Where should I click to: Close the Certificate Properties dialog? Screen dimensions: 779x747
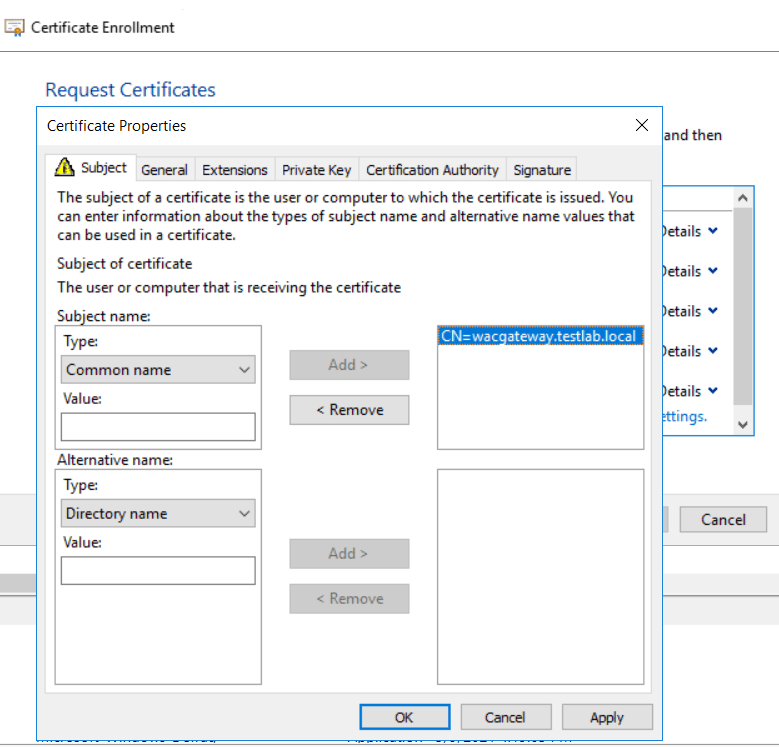[x=642, y=125]
